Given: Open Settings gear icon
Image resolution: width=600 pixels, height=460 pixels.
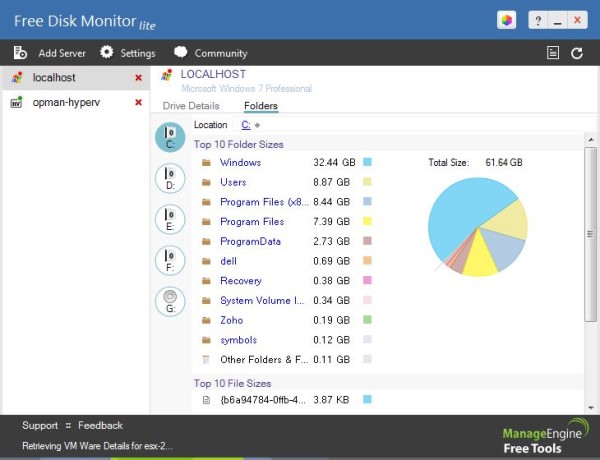Looking at the screenshot, I should tap(107, 52).
